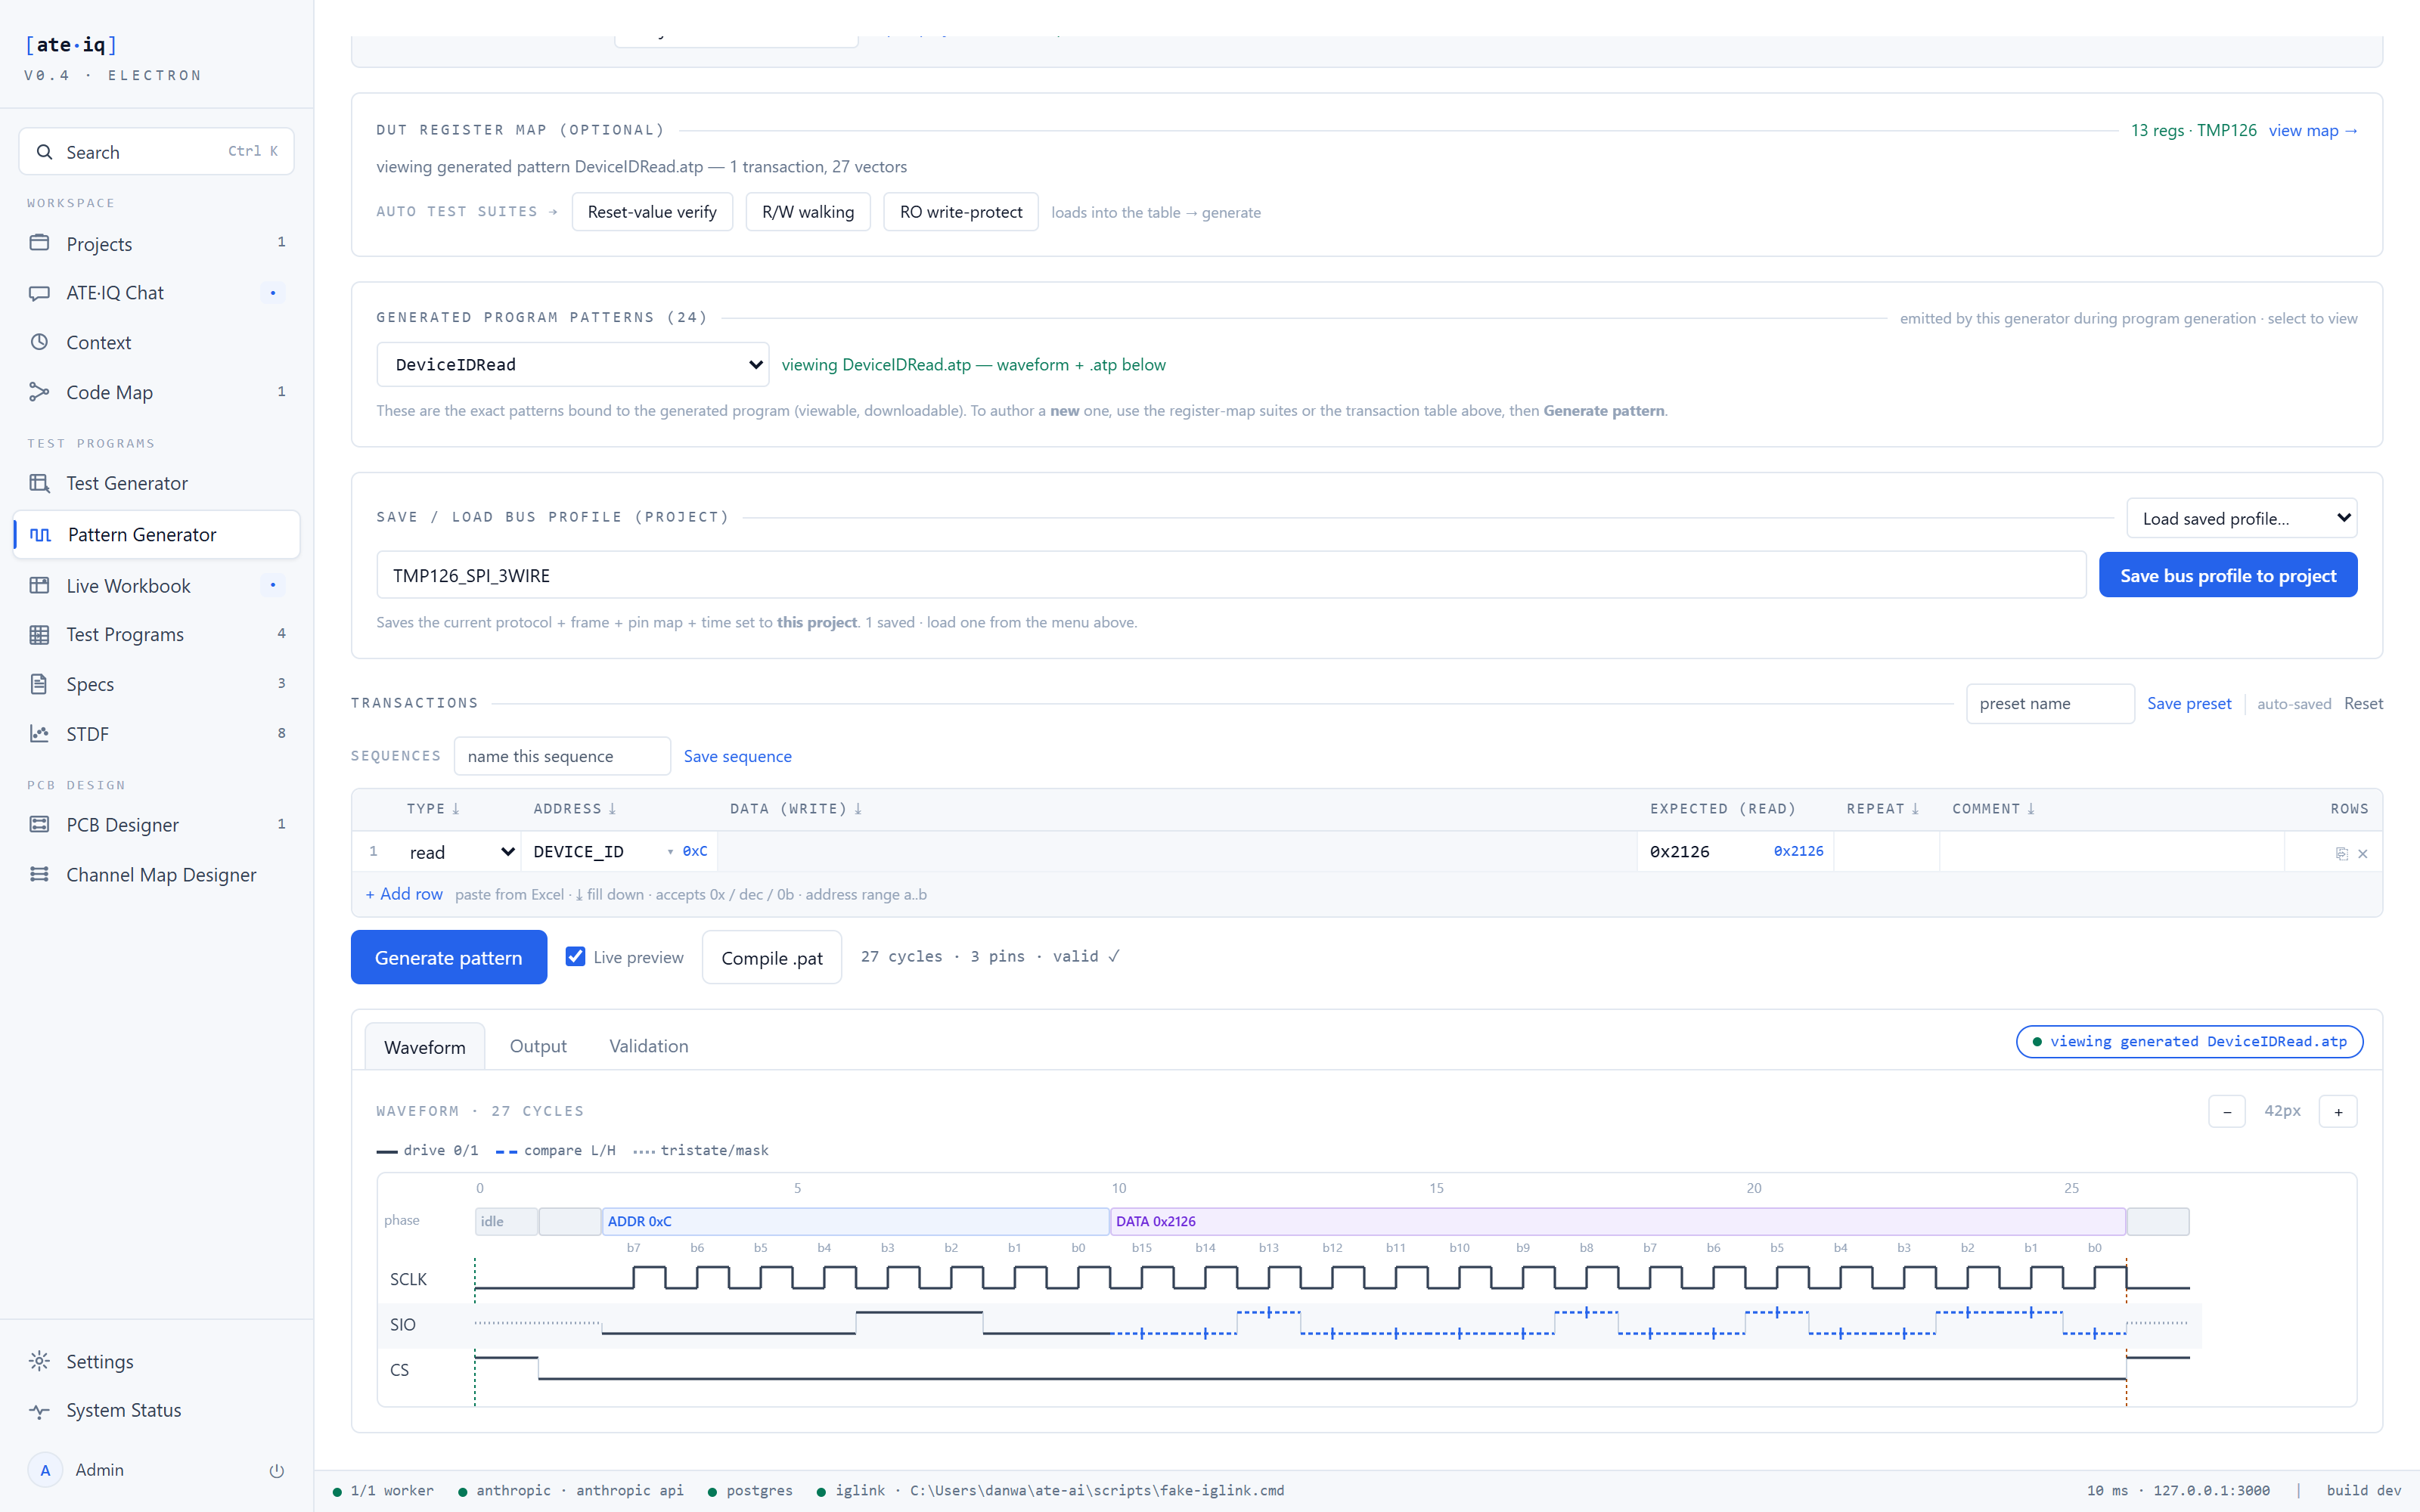This screenshot has width=2420, height=1512.
Task: Click the System Status pulse icon
Action: (39, 1411)
